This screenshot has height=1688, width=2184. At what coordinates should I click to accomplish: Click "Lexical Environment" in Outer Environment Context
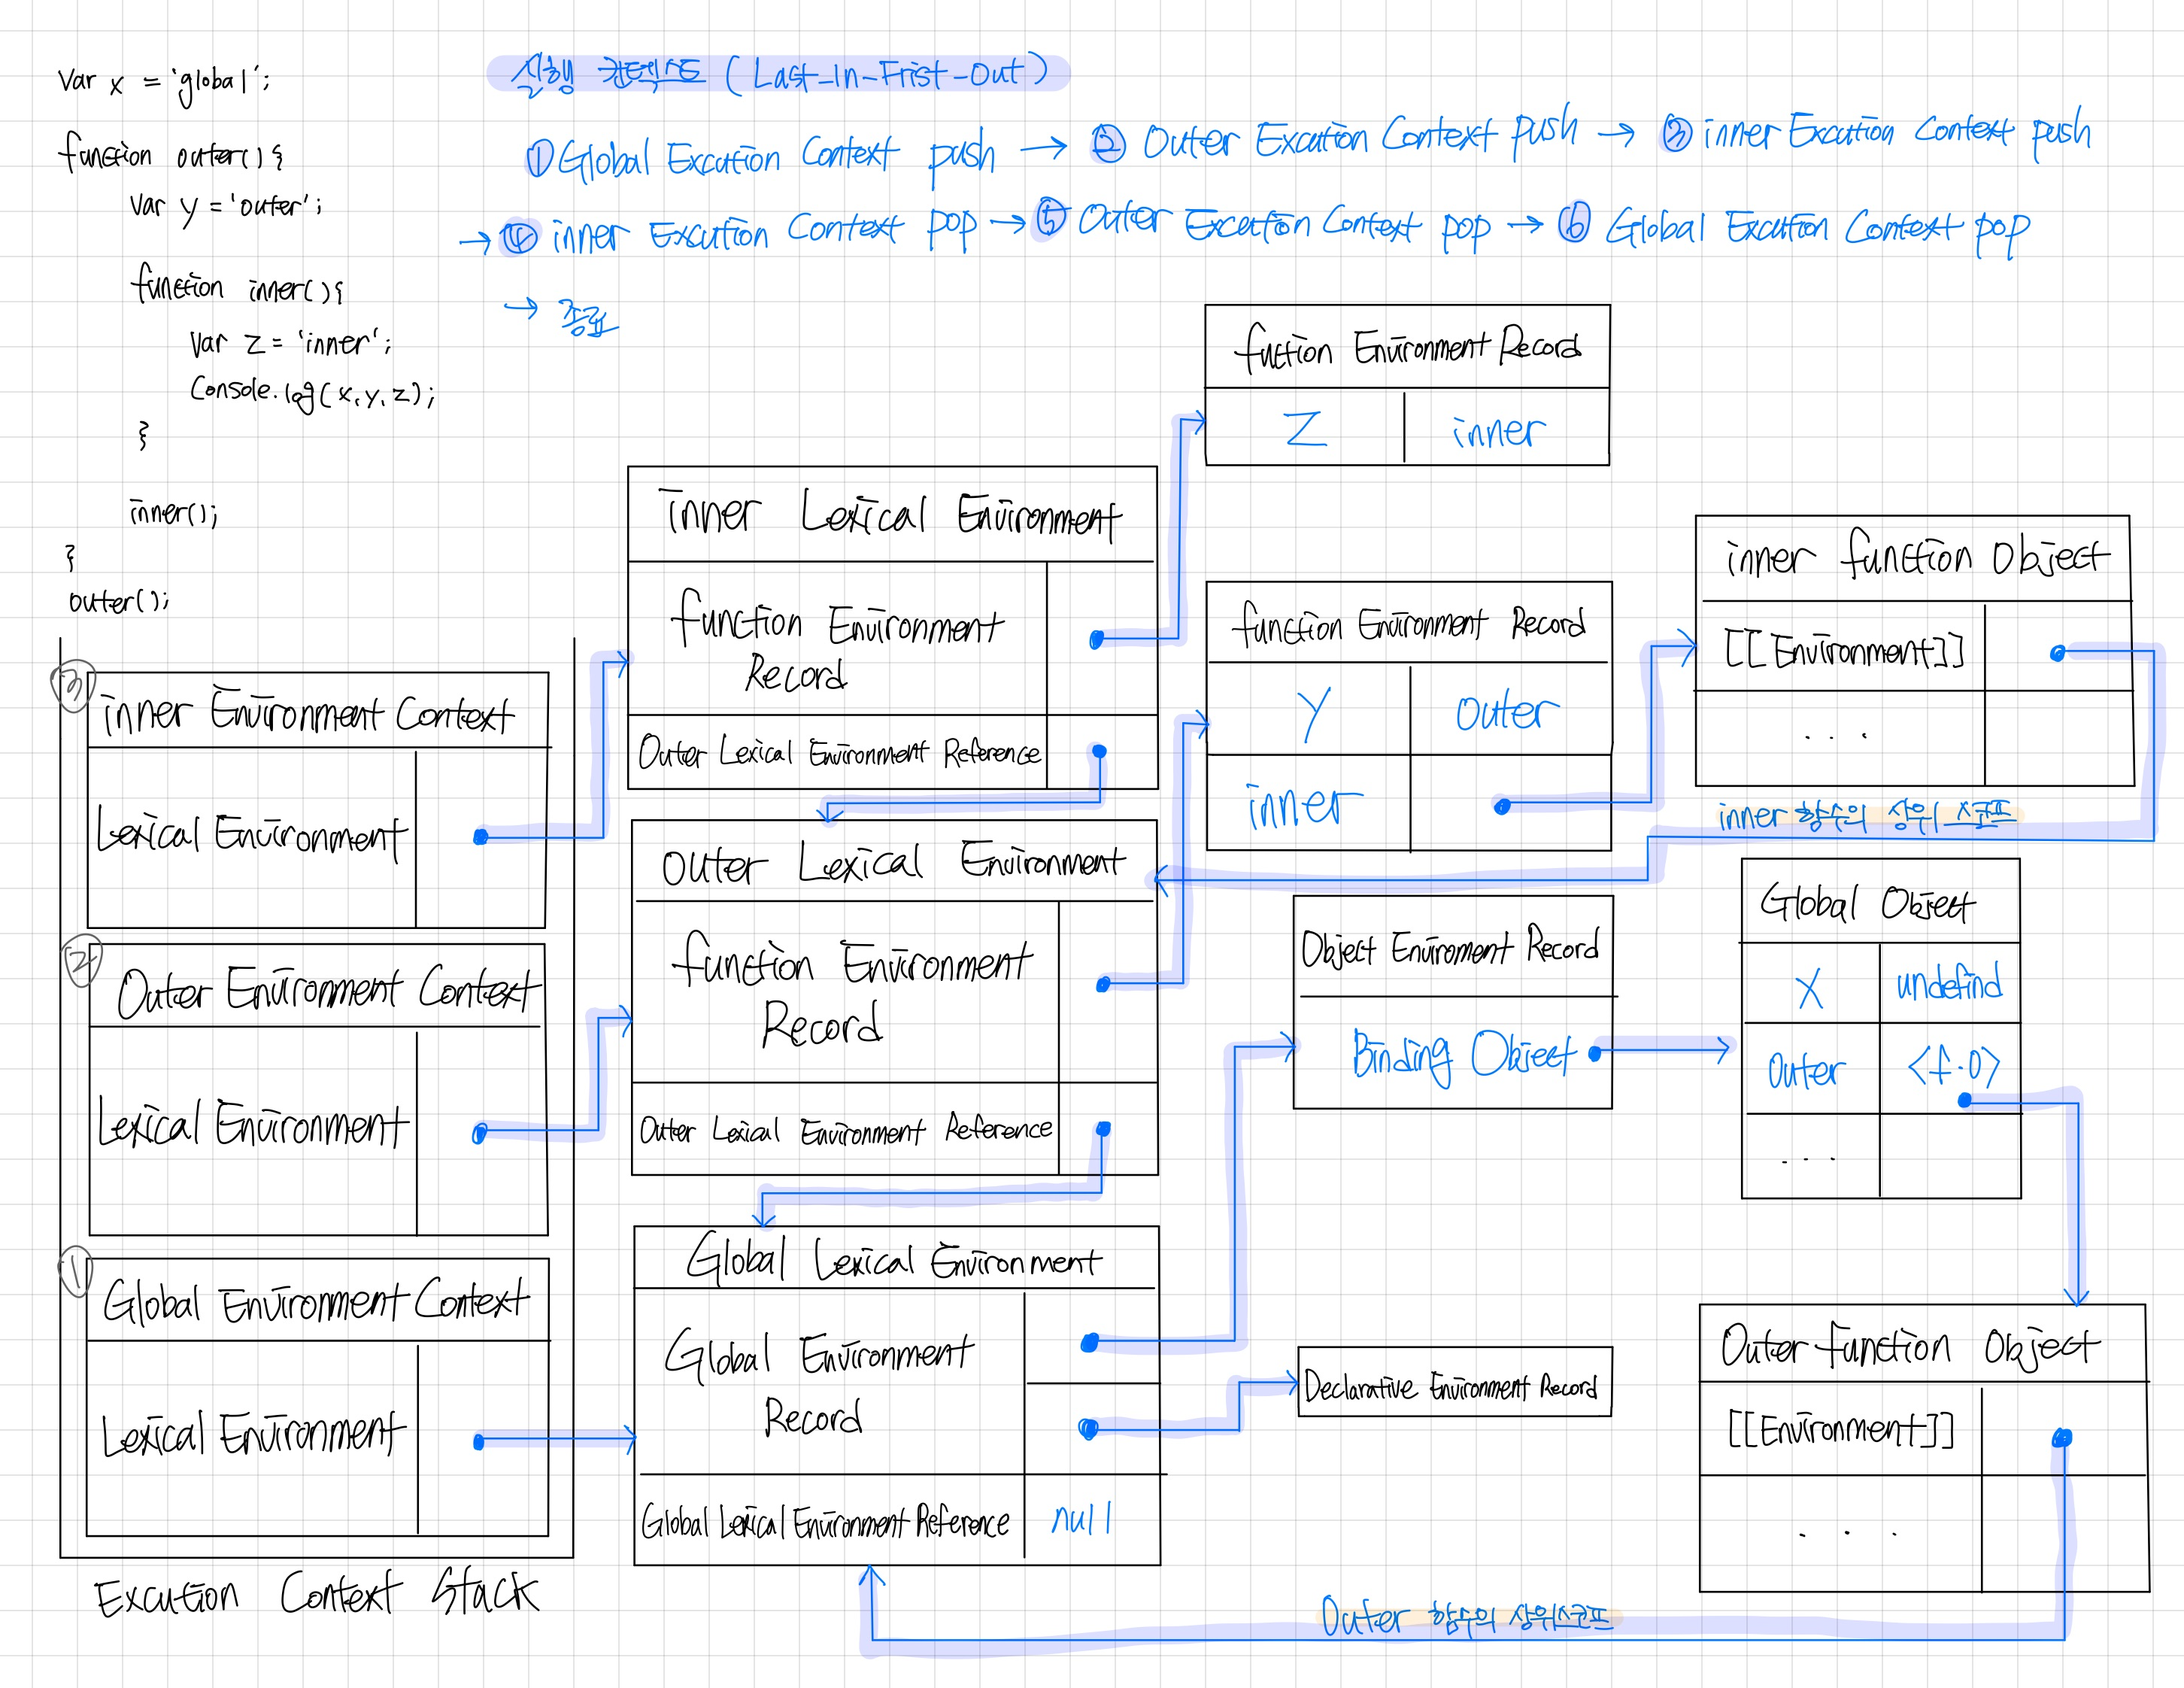253,1122
